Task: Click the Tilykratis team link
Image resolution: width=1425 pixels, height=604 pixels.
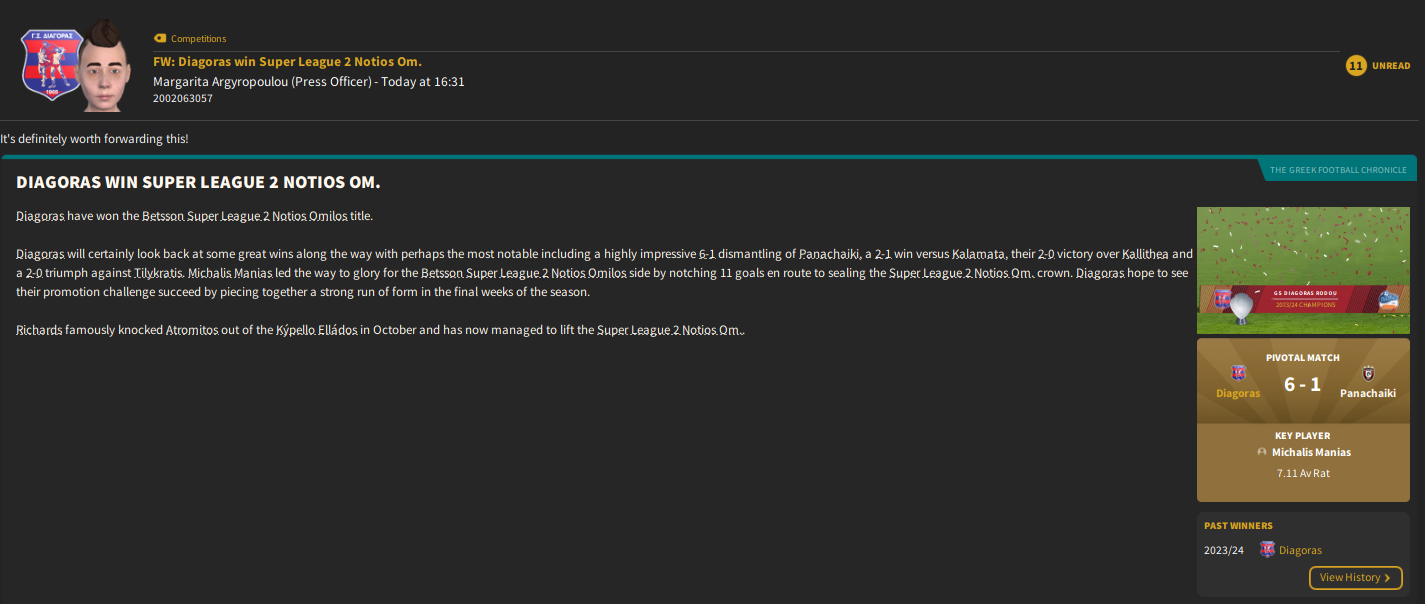Action: [157, 273]
